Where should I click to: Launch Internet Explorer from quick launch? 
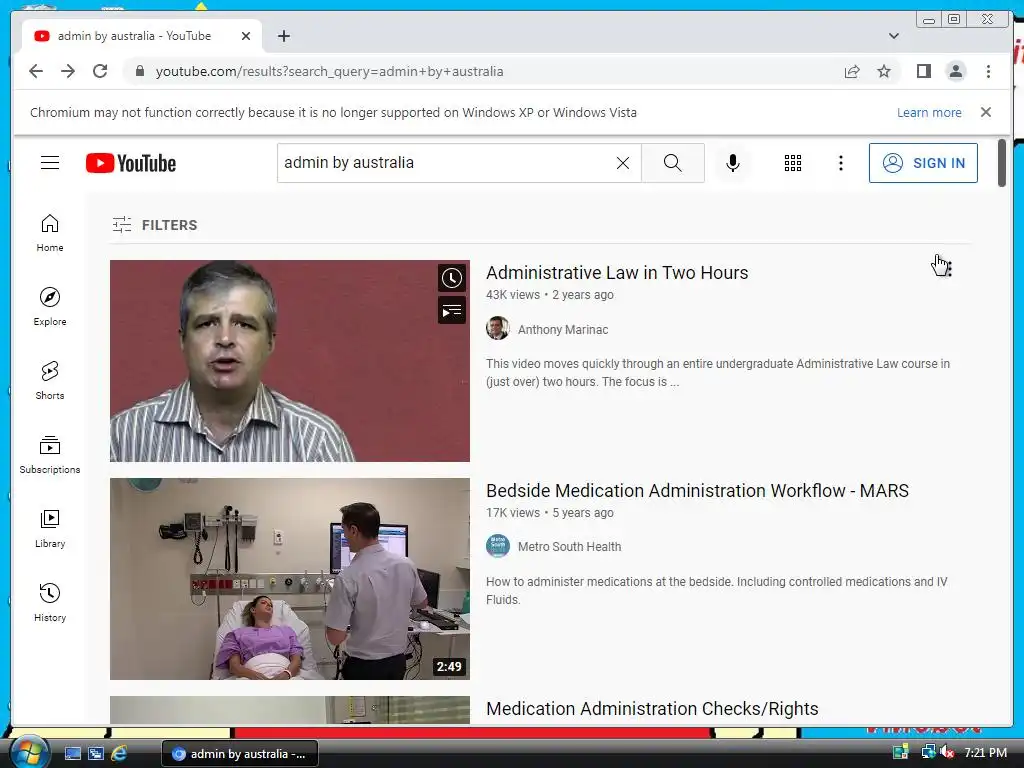pyautogui.click(x=119, y=754)
